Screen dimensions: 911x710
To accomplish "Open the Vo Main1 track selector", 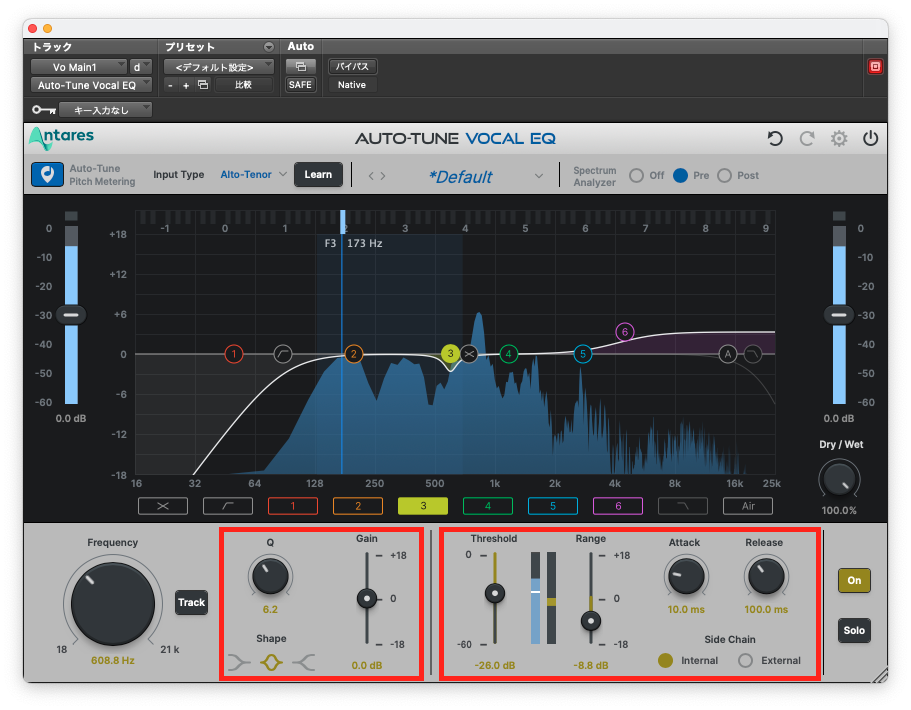I will coord(80,66).
